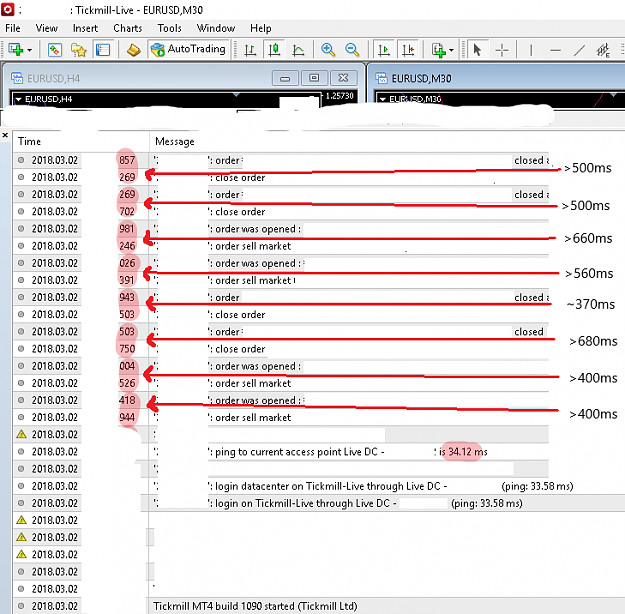Screen dimensions: 625x614
Task: Select the cursor arrow tool
Action: point(477,50)
